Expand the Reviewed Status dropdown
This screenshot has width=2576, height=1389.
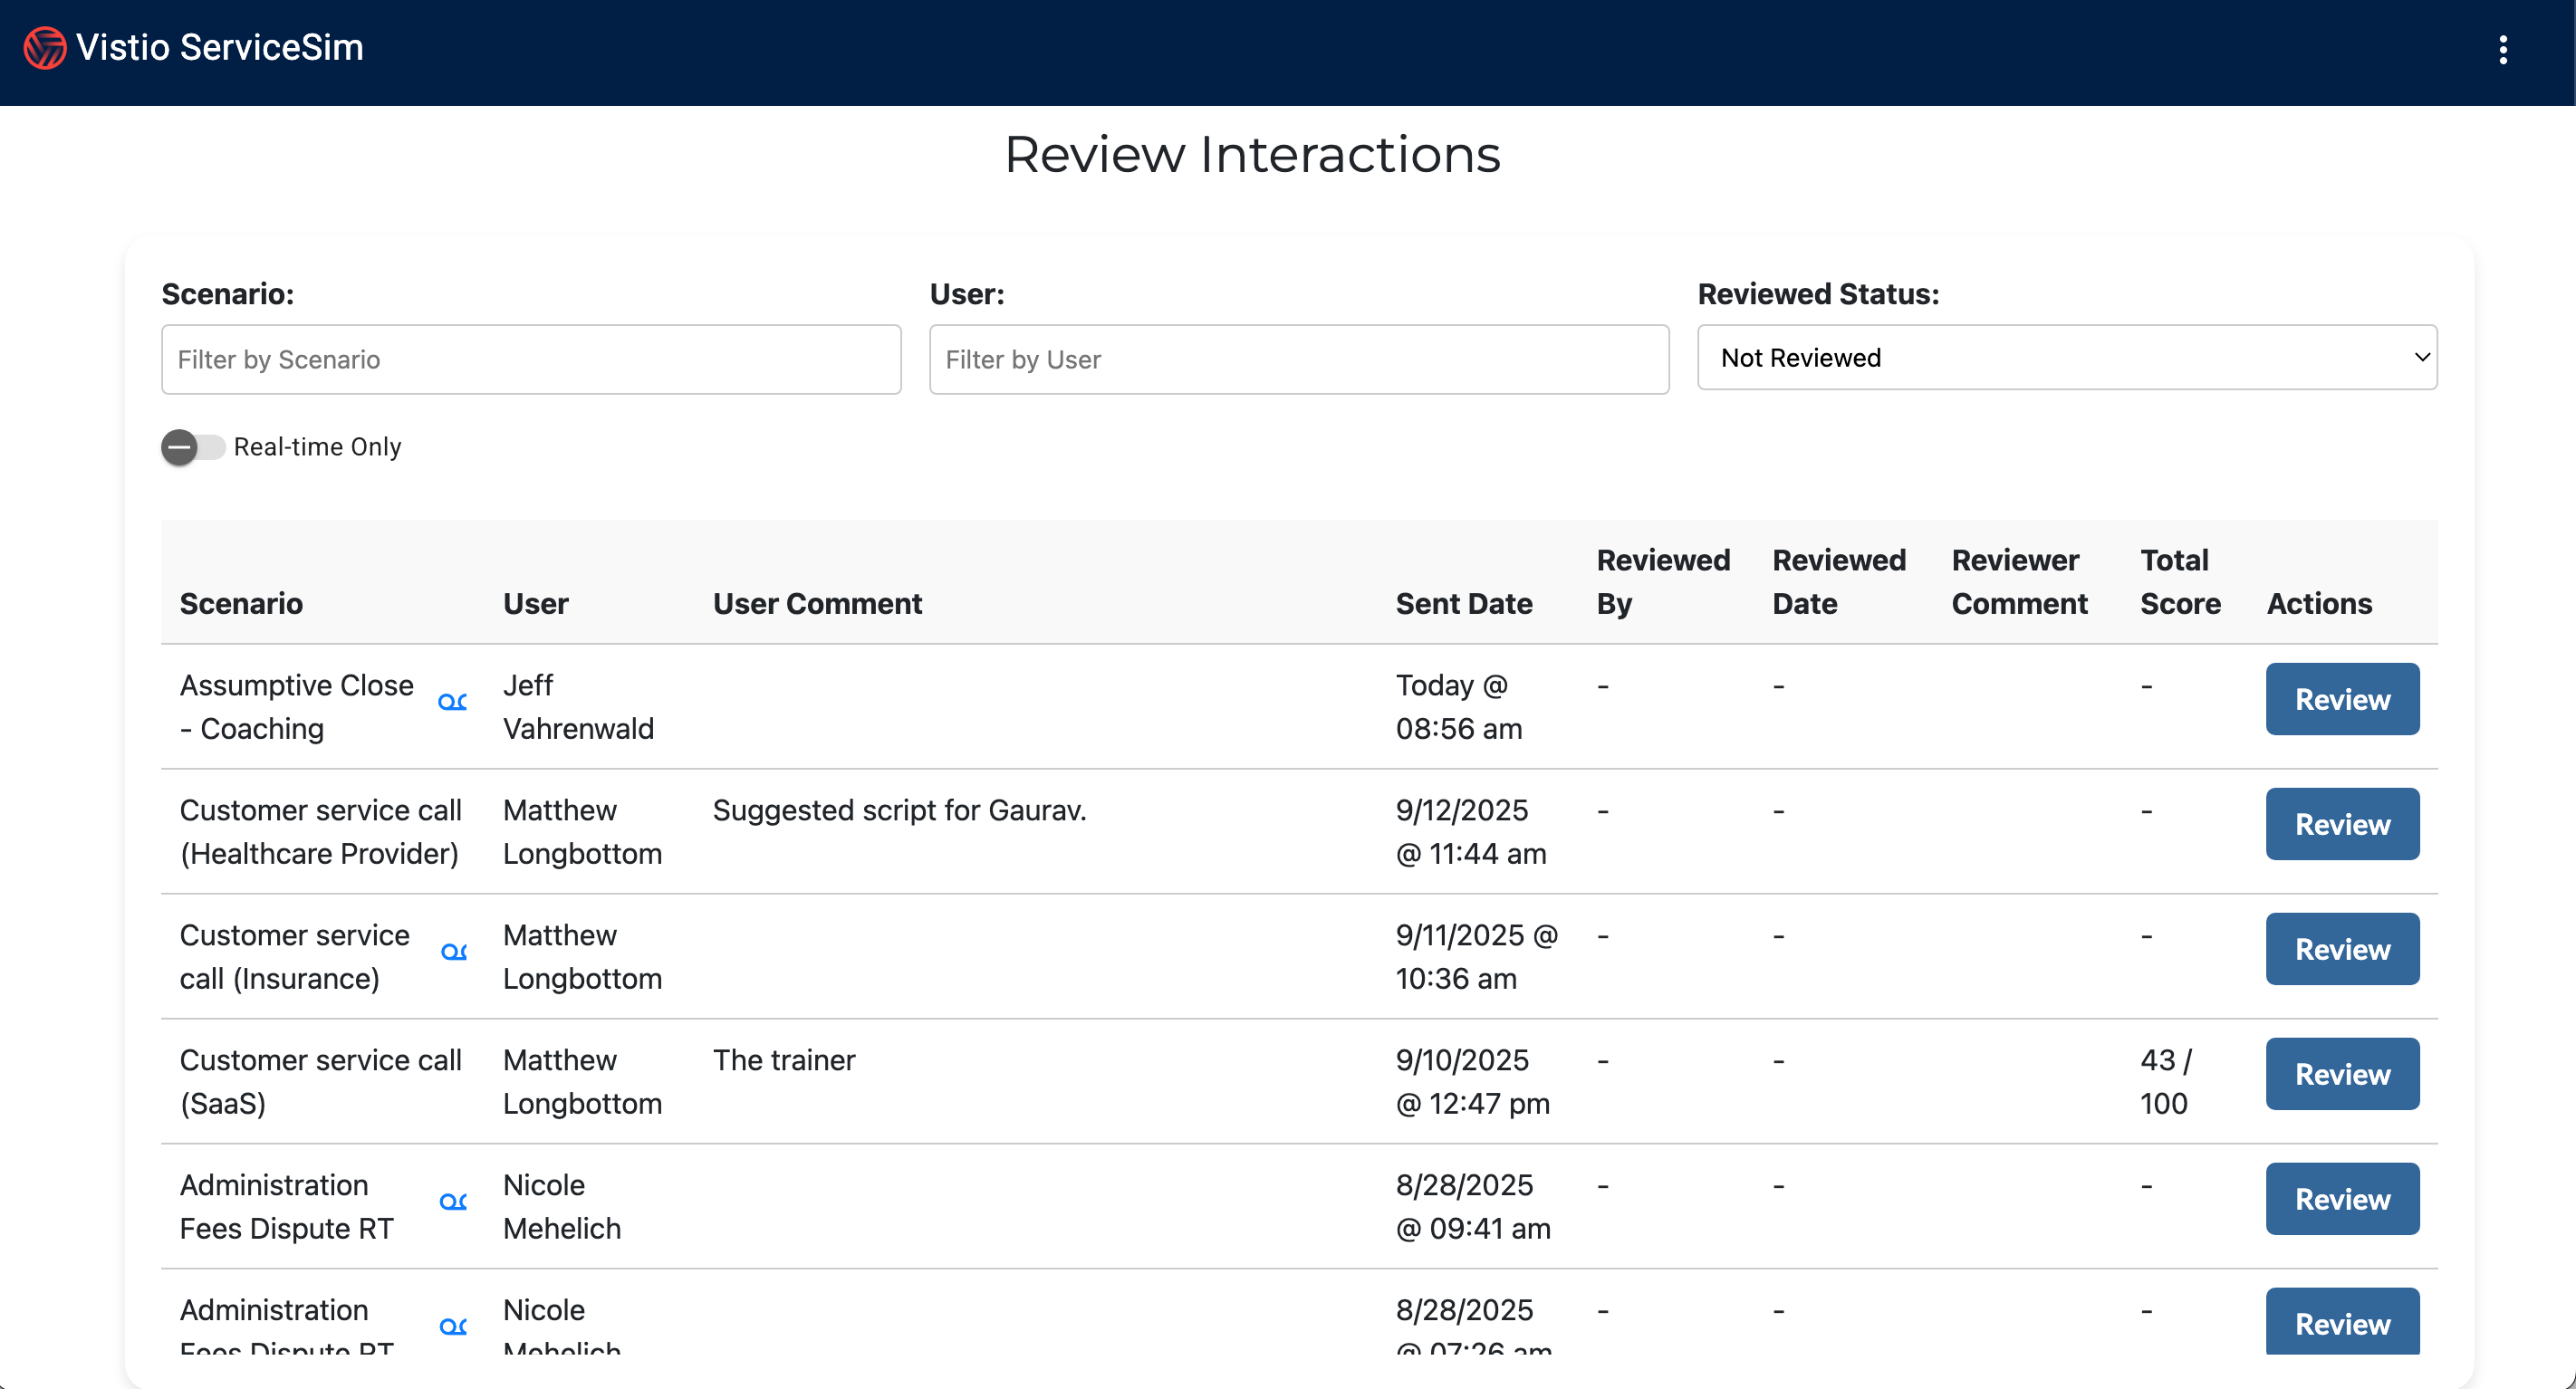click(x=2066, y=358)
